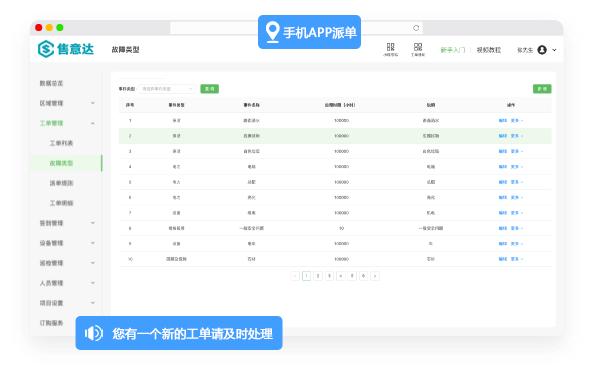Click the edit link in row 1
This screenshot has width=594, height=376.
click(503, 121)
